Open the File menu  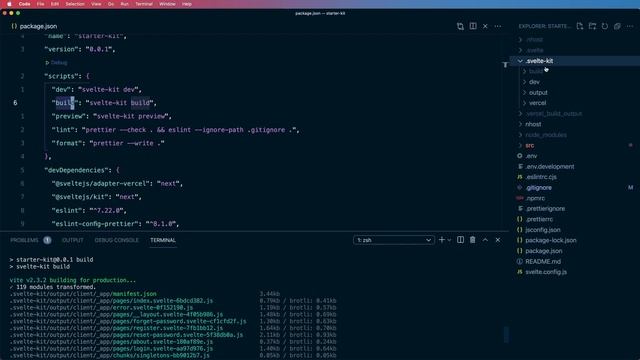[40, 4]
